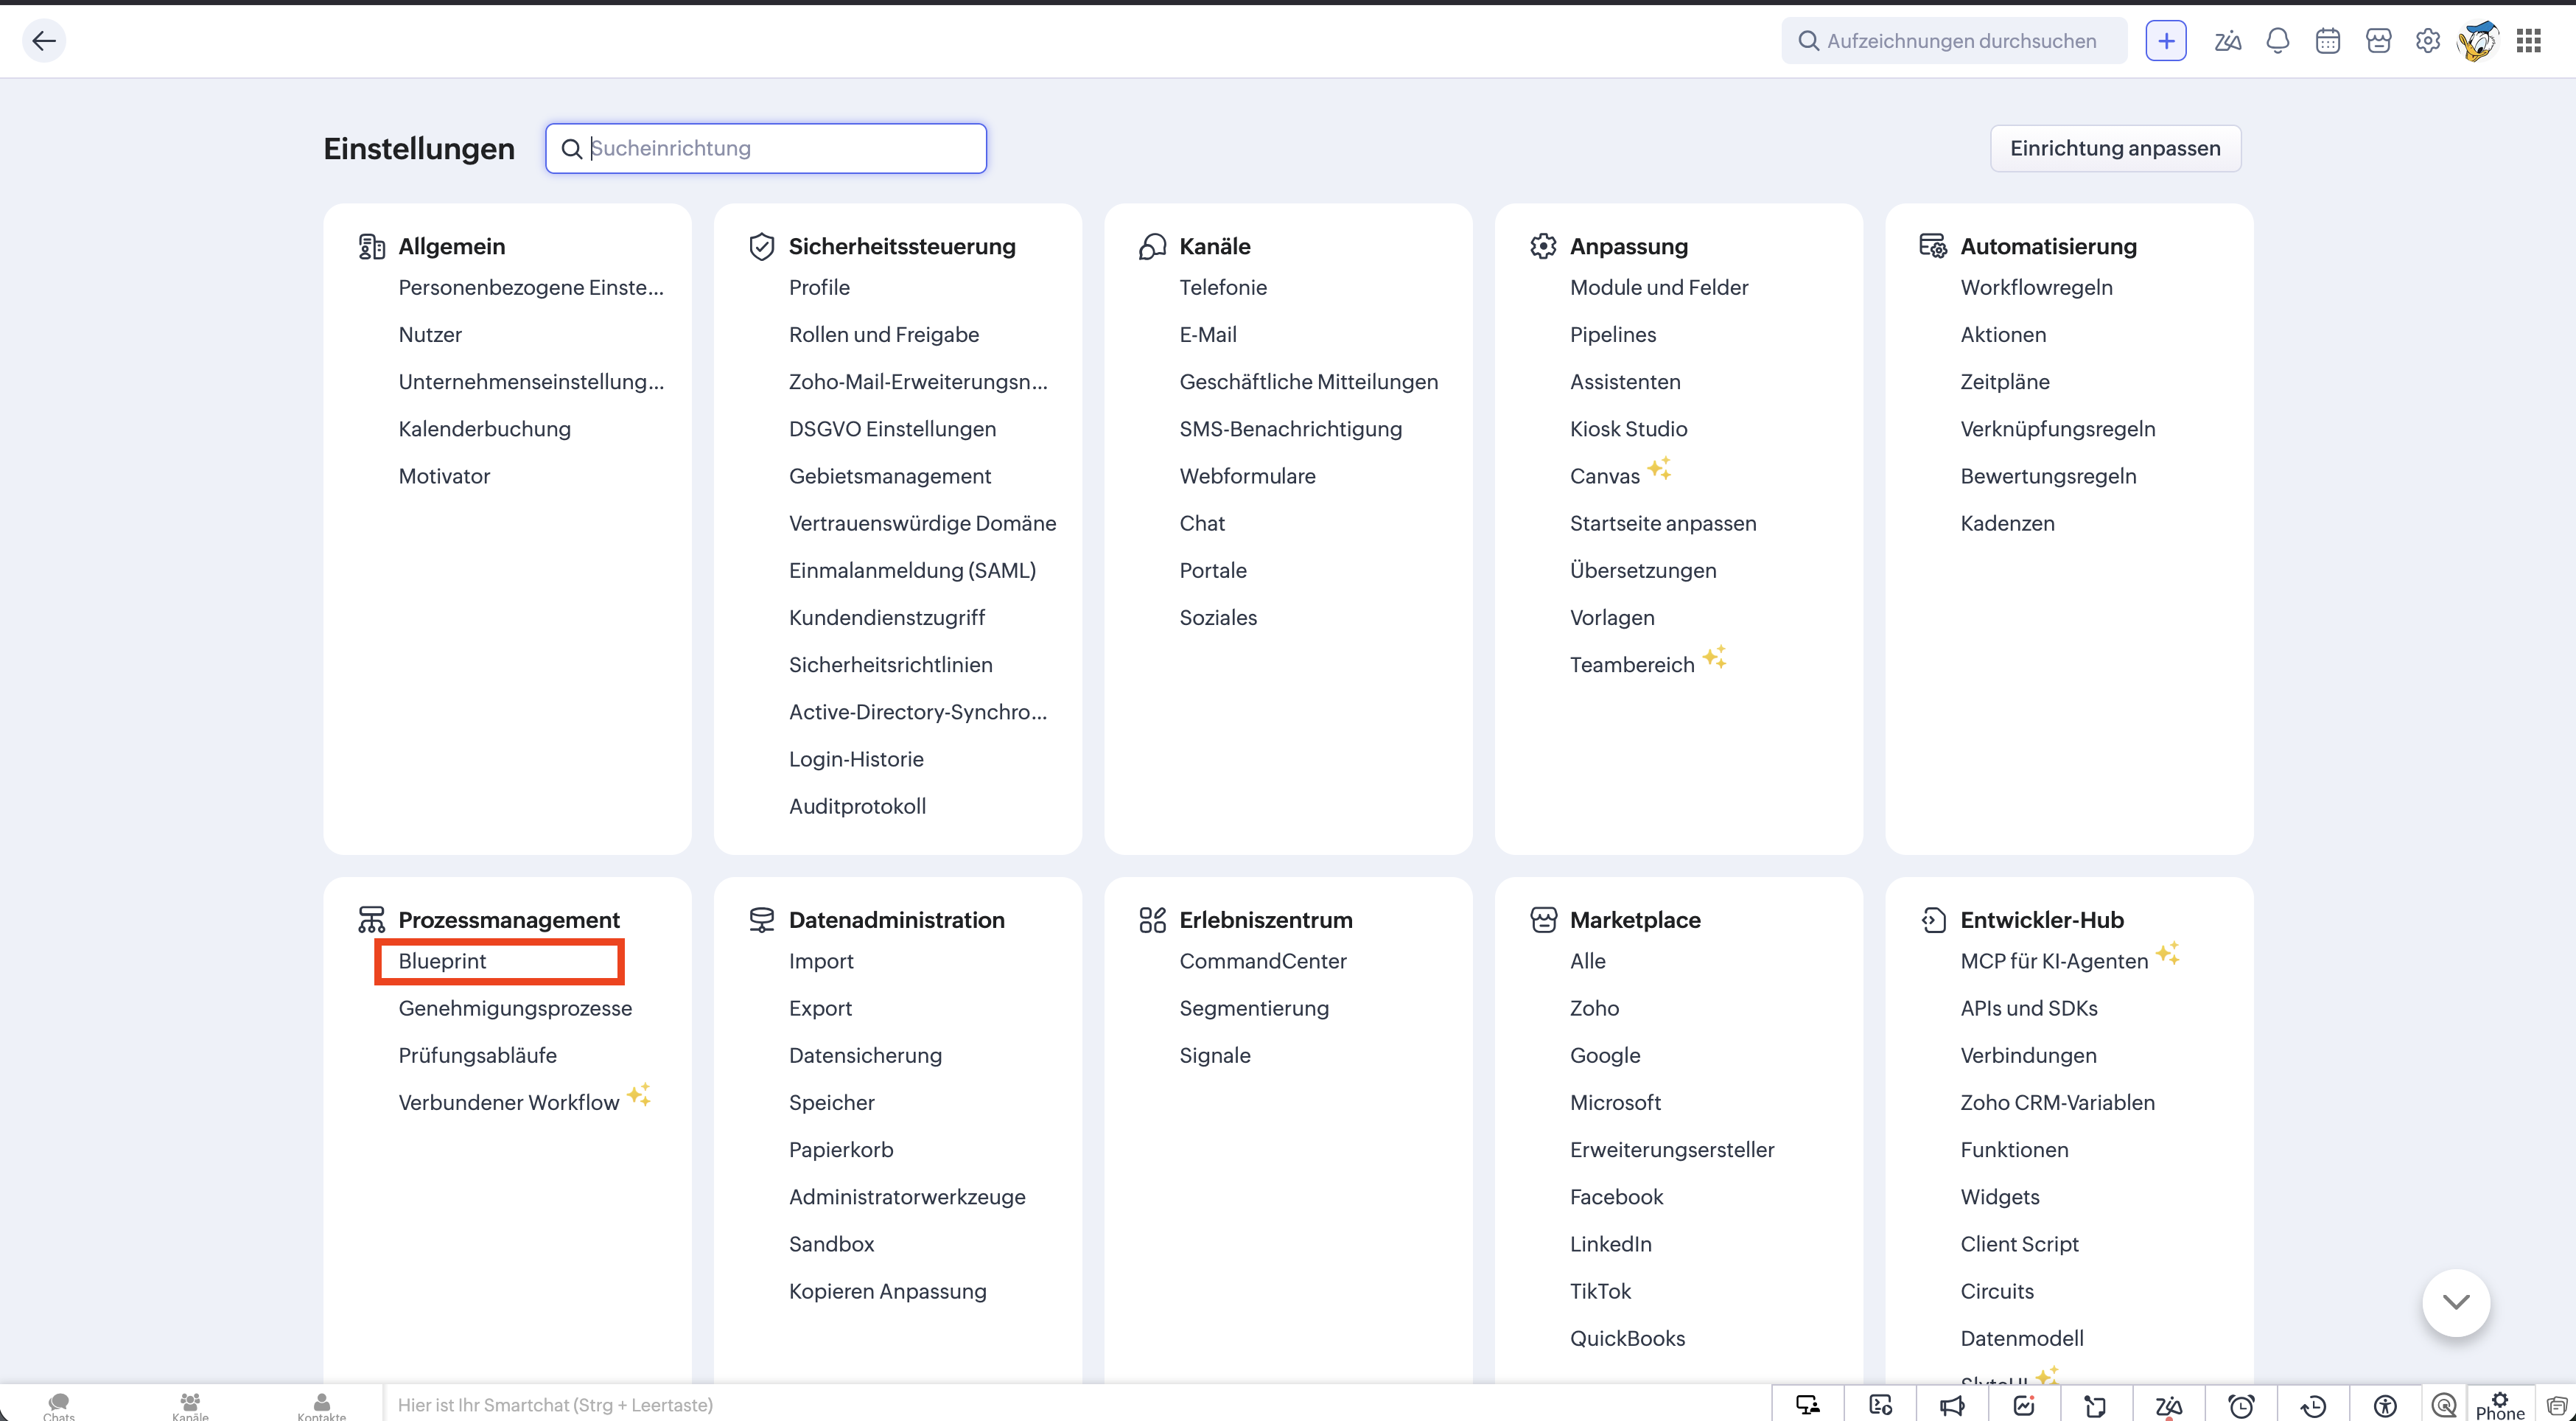Open Client Script under Entwickler-Hub
The image size is (2576, 1421).
click(x=2019, y=1244)
